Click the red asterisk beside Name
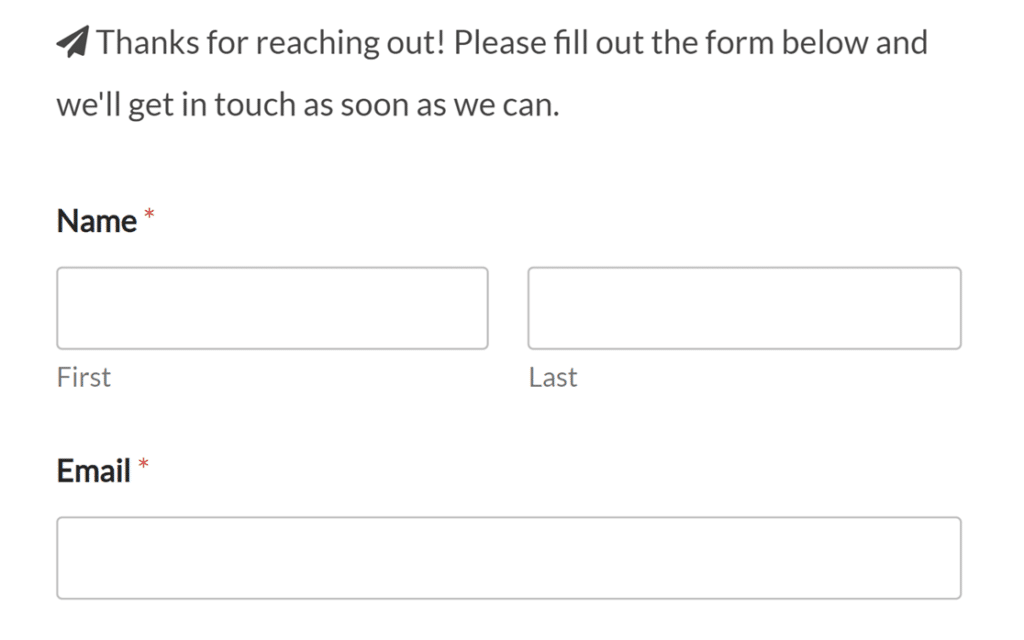Image resolution: width=1024 pixels, height=640 pixels. [149, 212]
